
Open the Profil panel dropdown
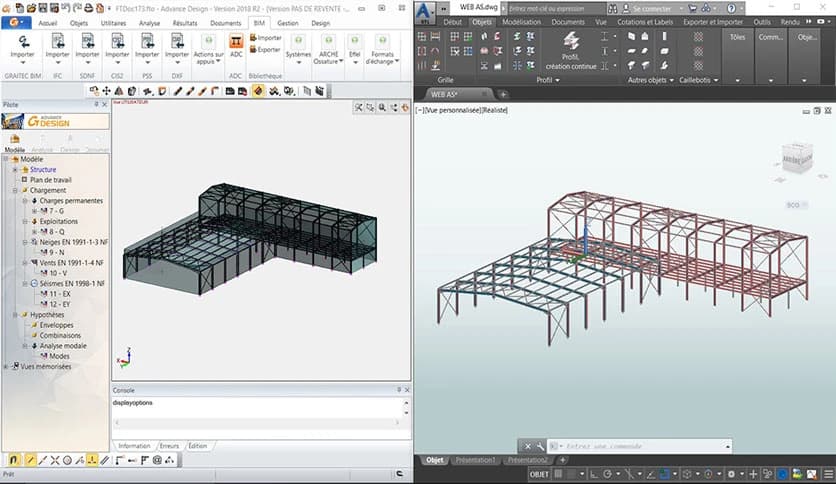(x=548, y=80)
